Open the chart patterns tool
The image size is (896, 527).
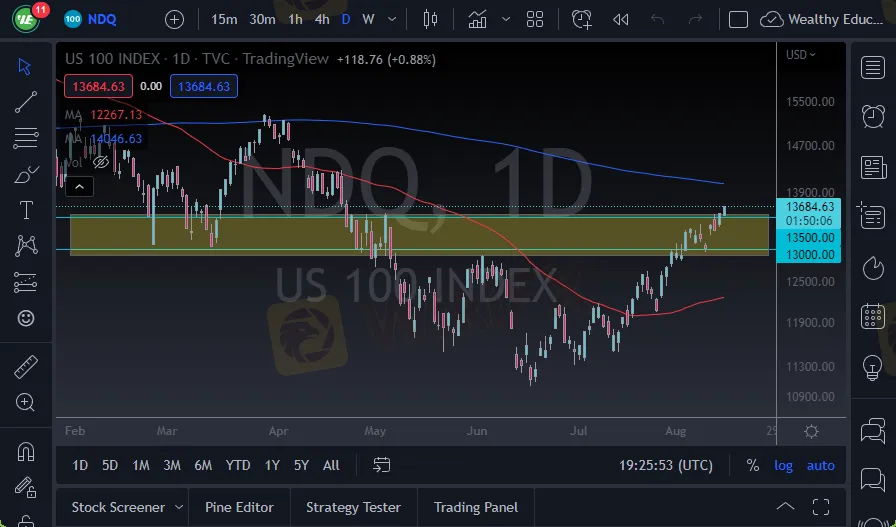coord(26,246)
